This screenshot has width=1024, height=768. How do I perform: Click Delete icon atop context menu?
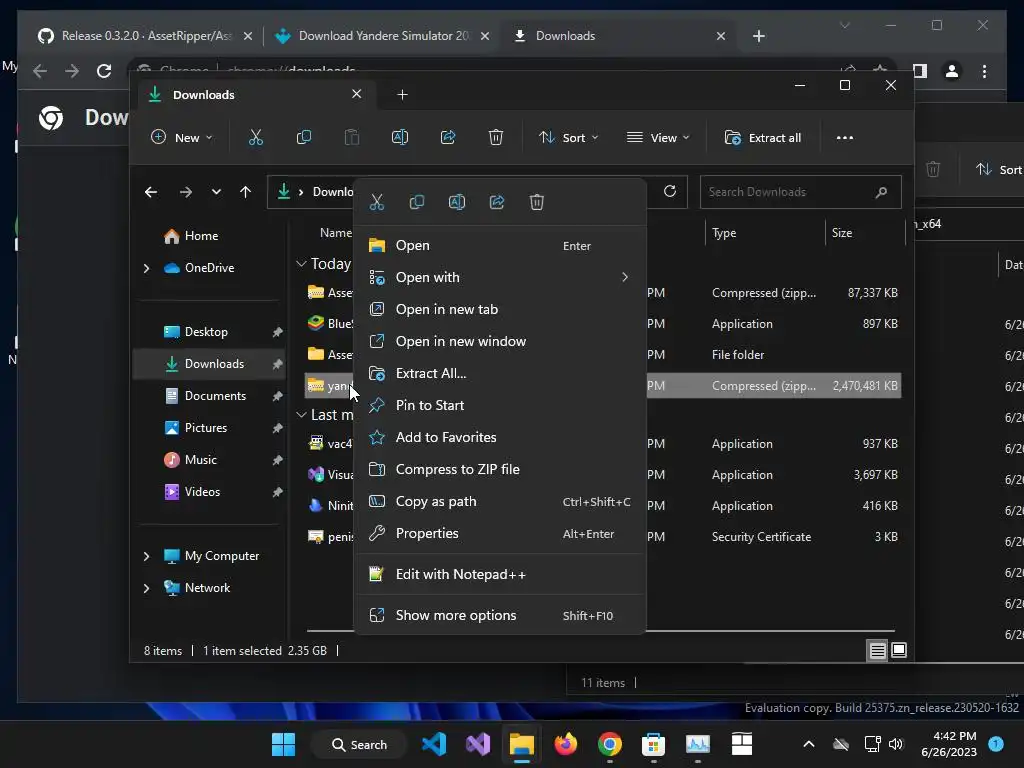[x=537, y=202]
